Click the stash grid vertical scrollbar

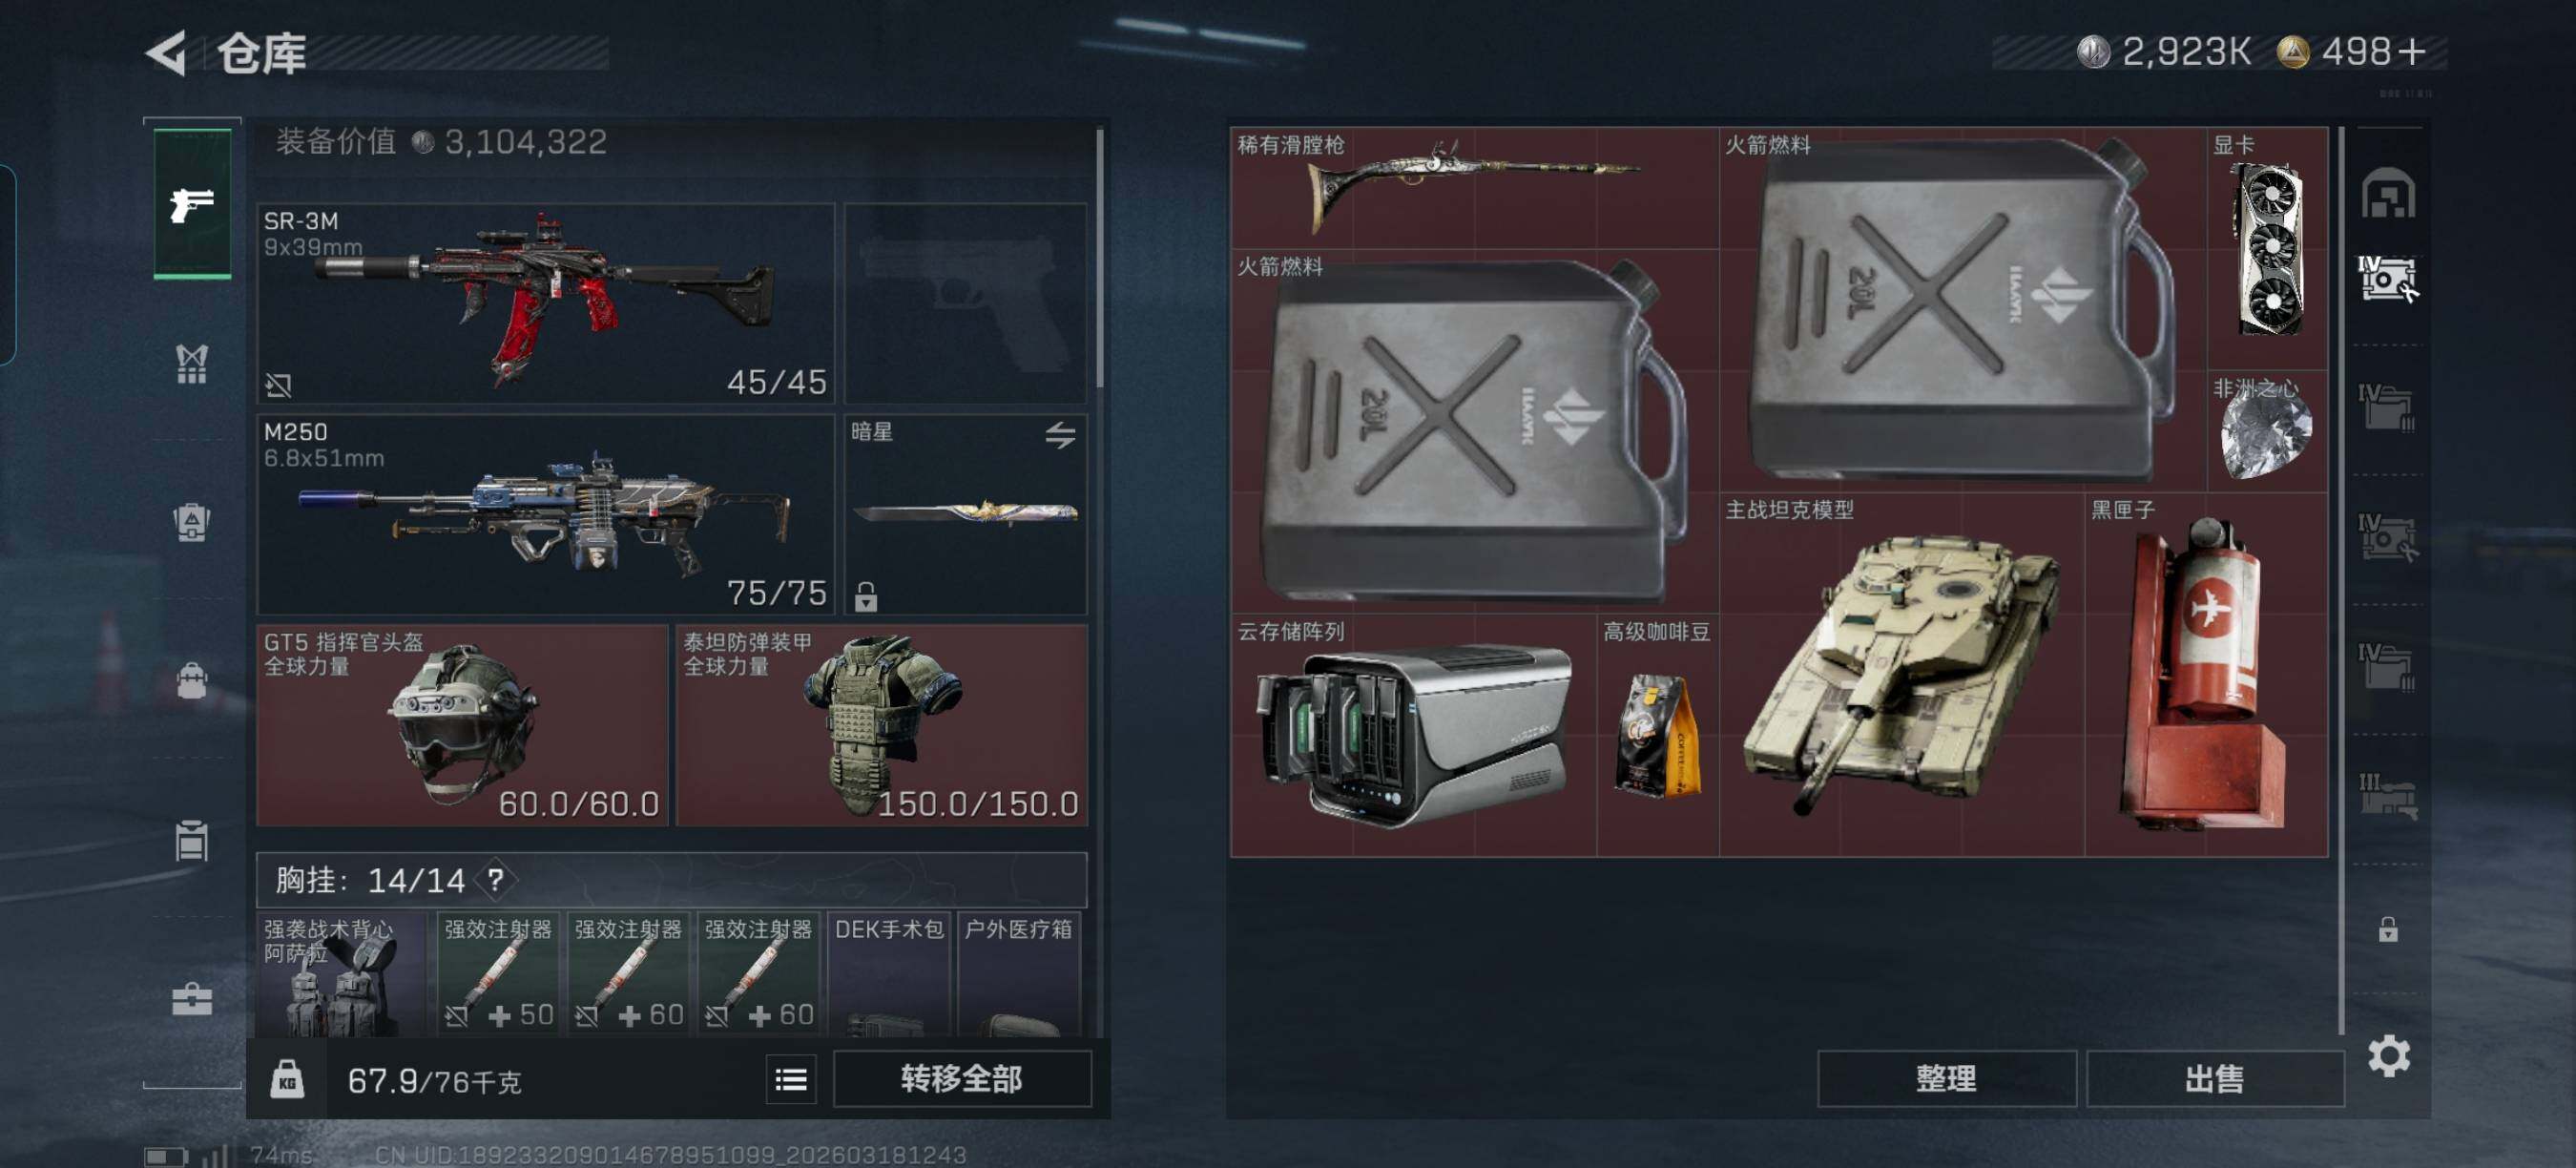click(2342, 580)
